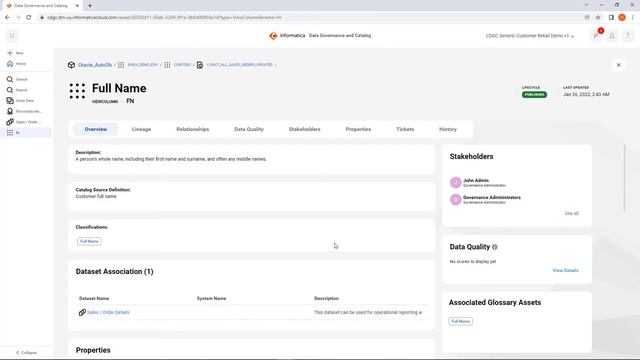Image resolution: width=640 pixels, height=360 pixels.
Task: Open the Tickets tab
Action: (x=405, y=129)
